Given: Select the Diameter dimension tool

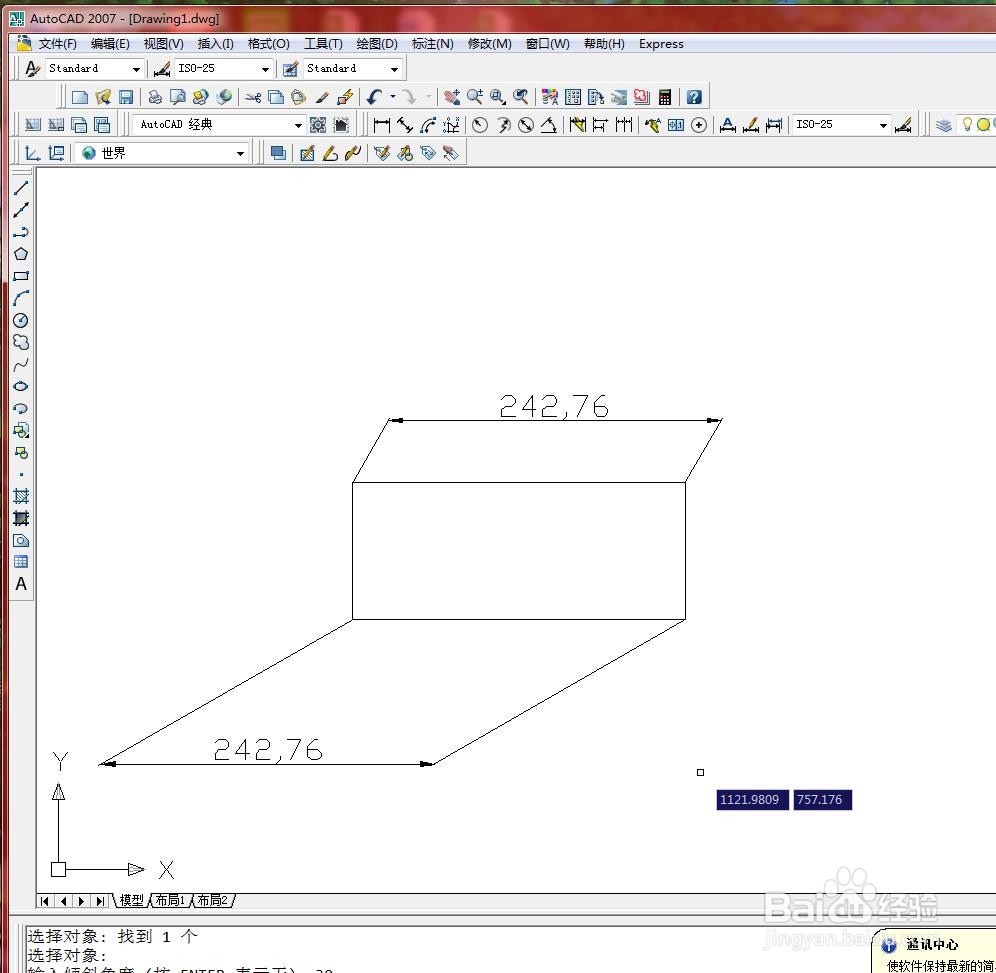Looking at the screenshot, I should (x=526, y=125).
